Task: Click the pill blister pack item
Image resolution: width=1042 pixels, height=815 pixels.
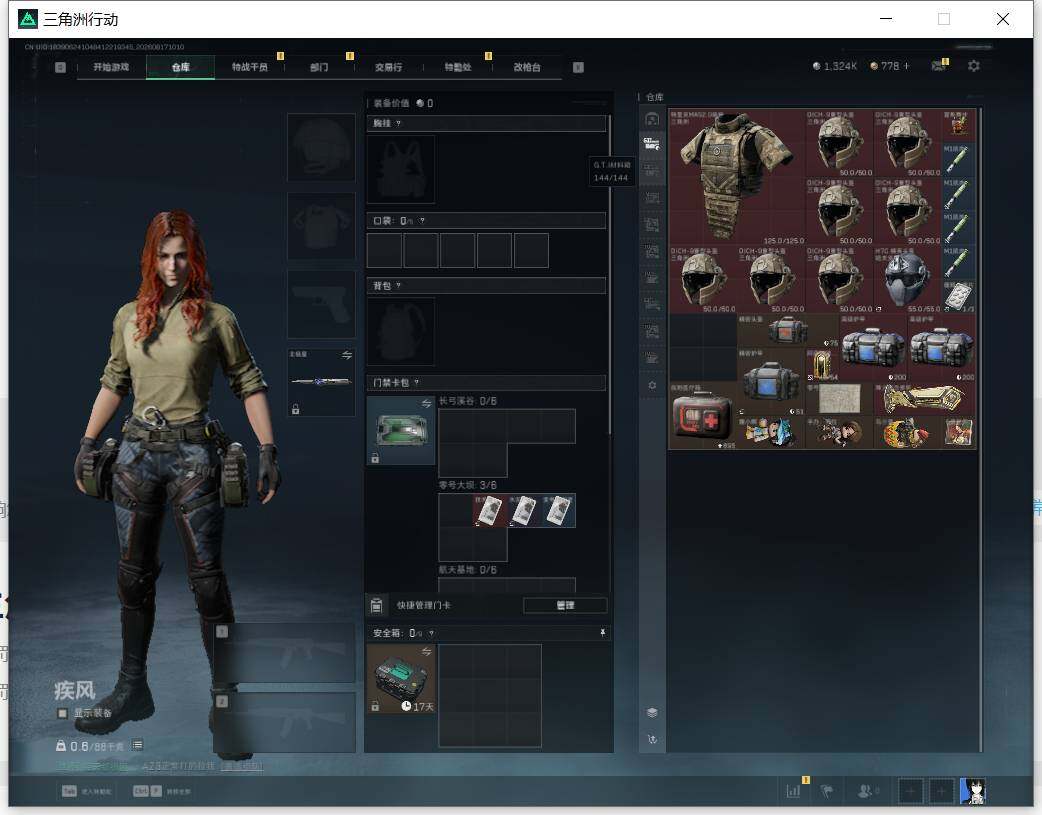Action: (x=958, y=296)
